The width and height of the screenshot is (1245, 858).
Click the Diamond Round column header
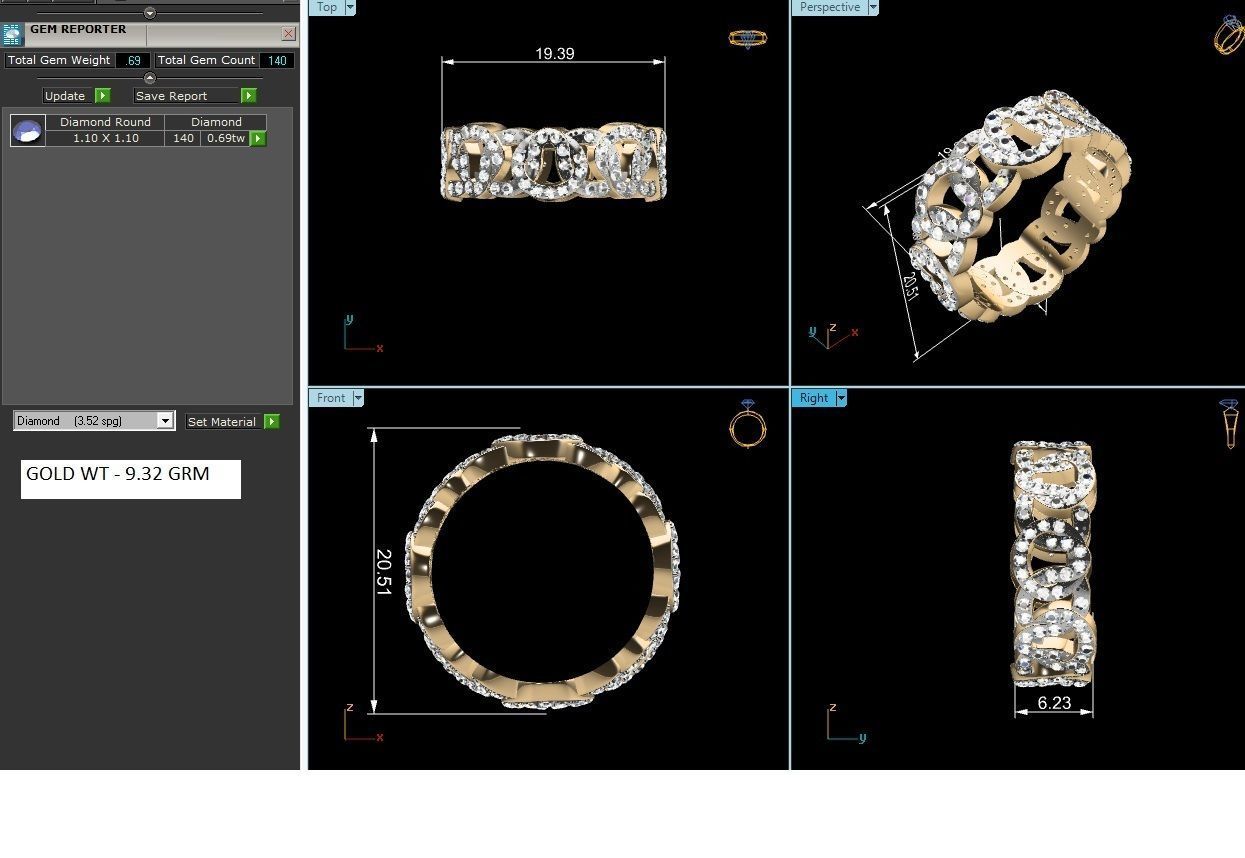(x=105, y=122)
